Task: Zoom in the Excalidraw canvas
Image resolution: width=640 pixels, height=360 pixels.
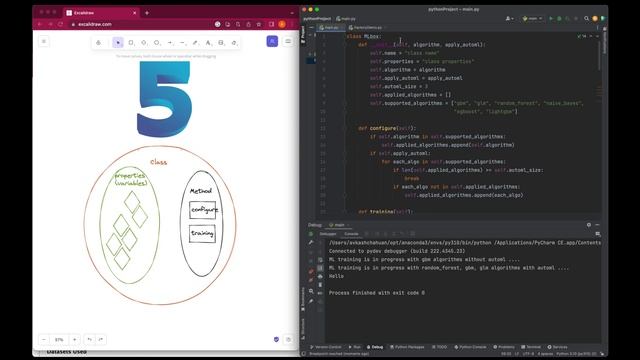Action: [x=74, y=339]
